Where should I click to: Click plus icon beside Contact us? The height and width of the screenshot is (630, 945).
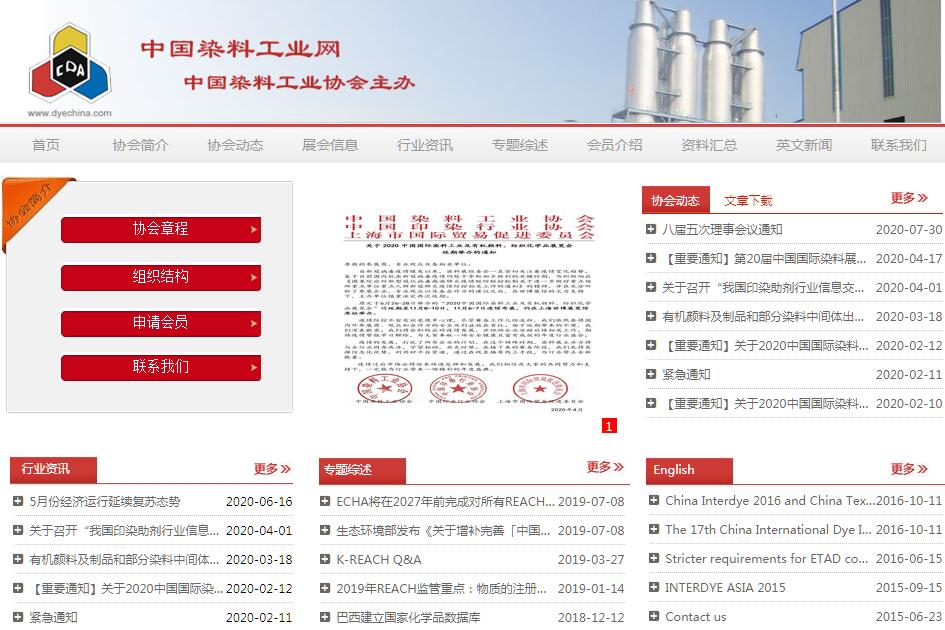point(654,617)
